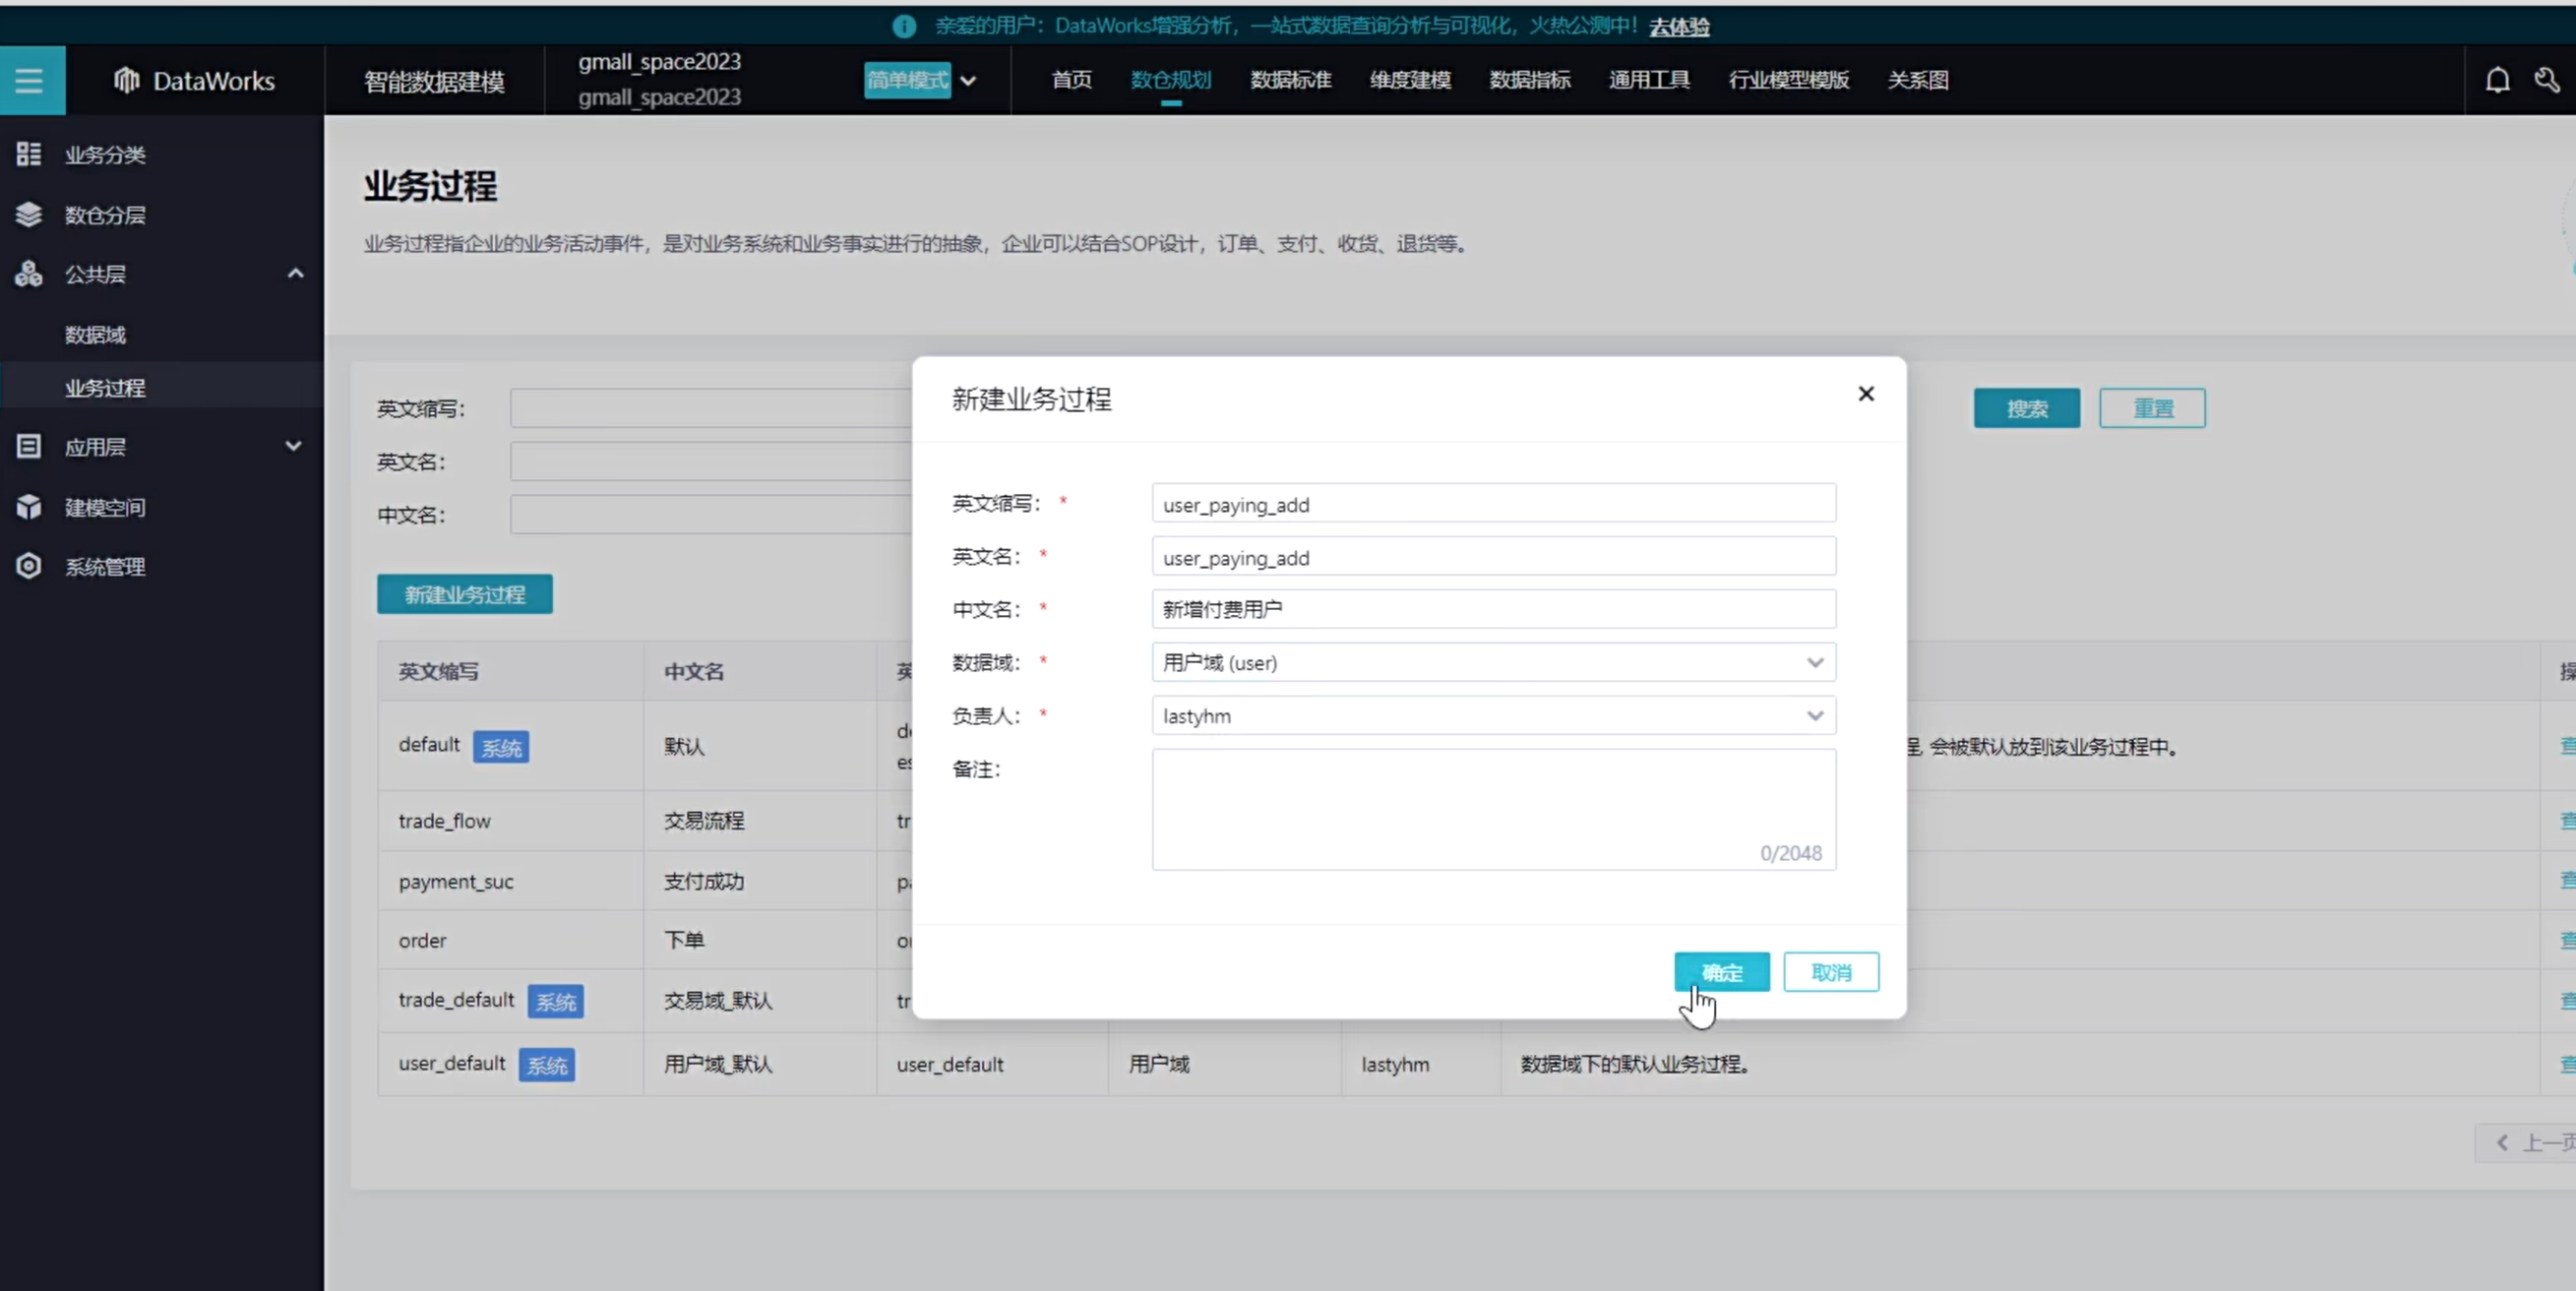Open the 数据域 dropdown
The height and width of the screenshot is (1291, 2576).
(1493, 662)
